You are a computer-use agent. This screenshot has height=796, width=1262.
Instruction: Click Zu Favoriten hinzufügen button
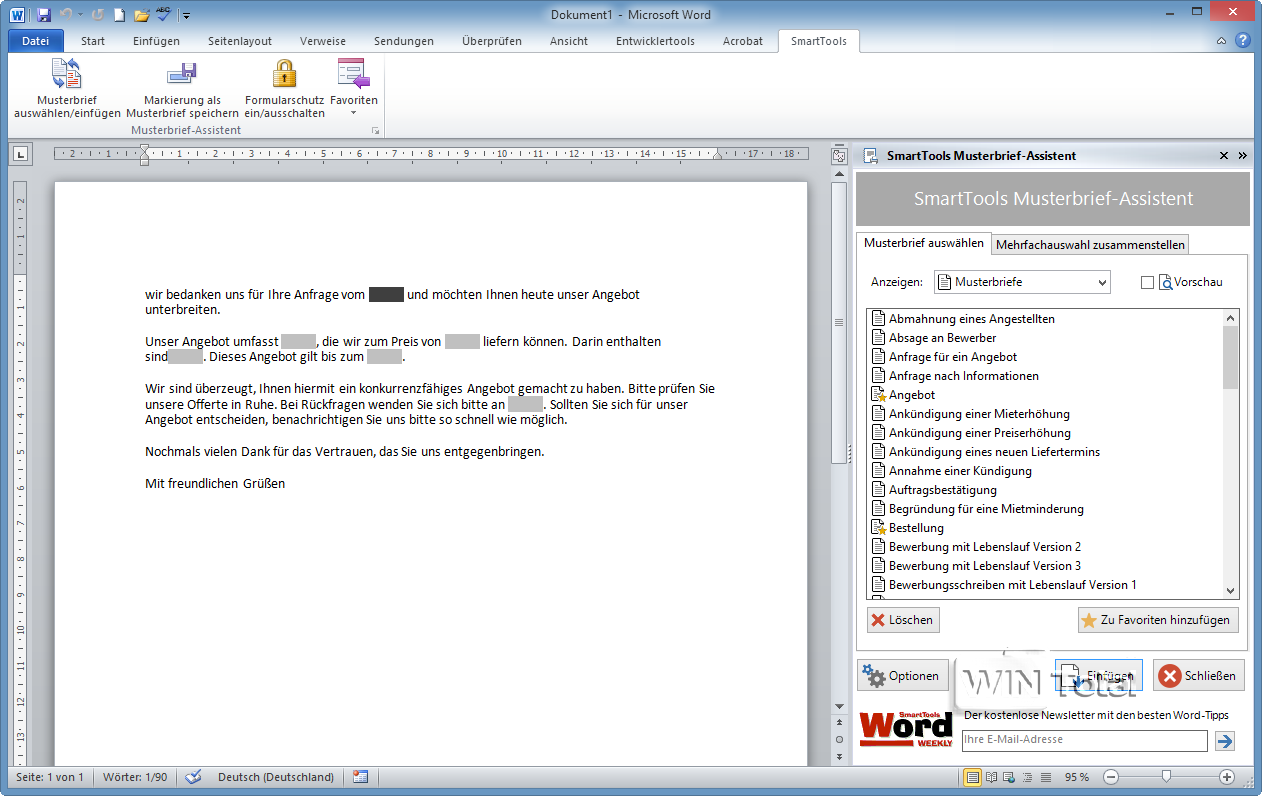point(1158,620)
